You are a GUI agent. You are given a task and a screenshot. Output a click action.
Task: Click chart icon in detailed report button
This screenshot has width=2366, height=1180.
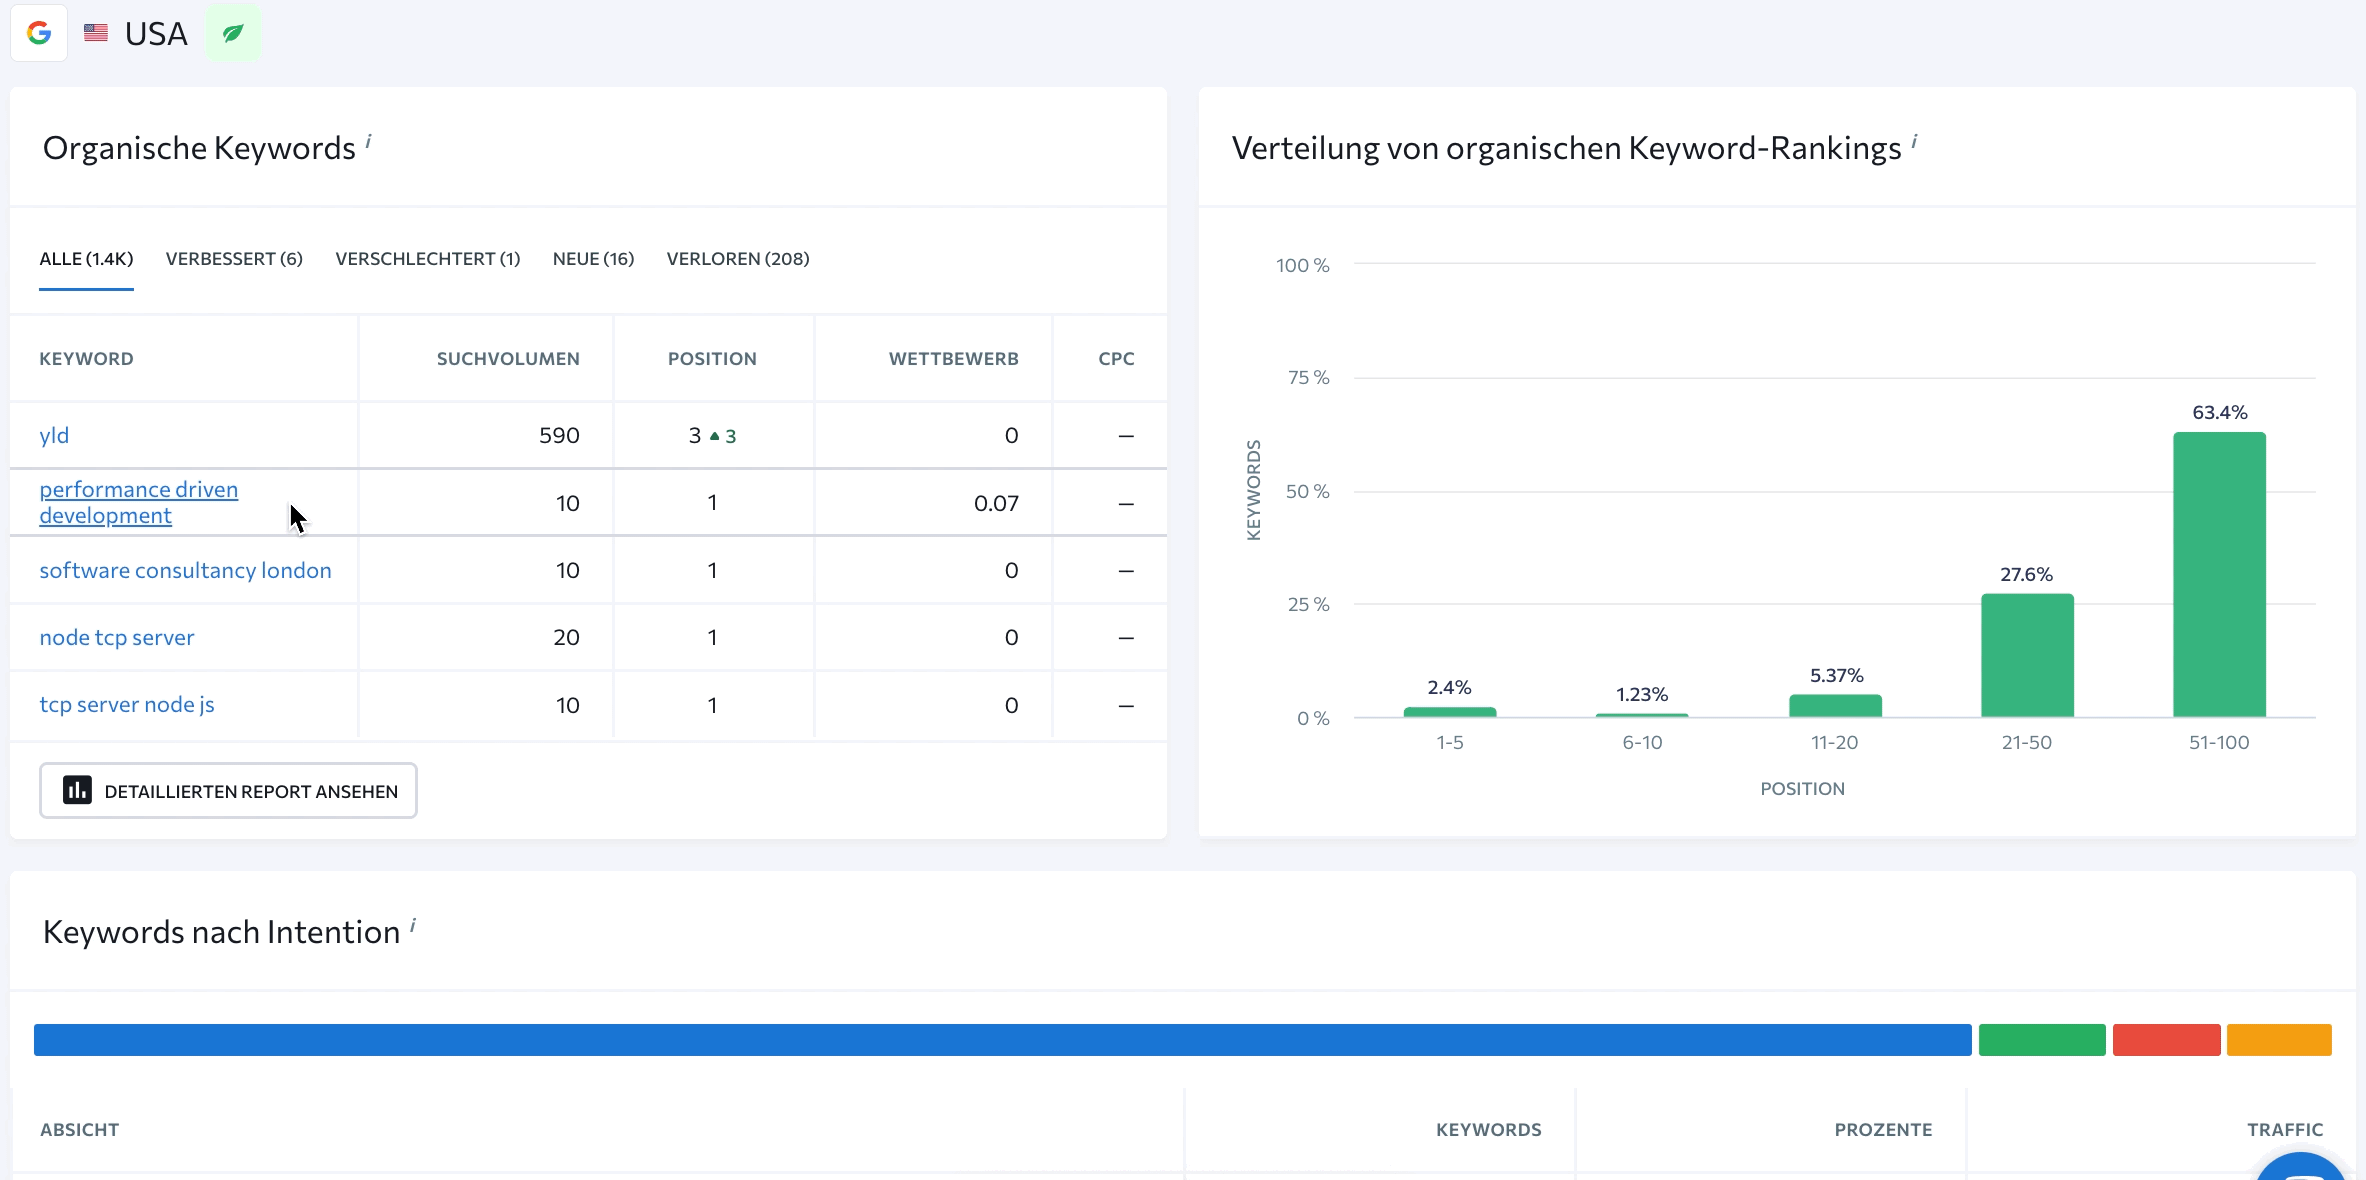tap(77, 790)
